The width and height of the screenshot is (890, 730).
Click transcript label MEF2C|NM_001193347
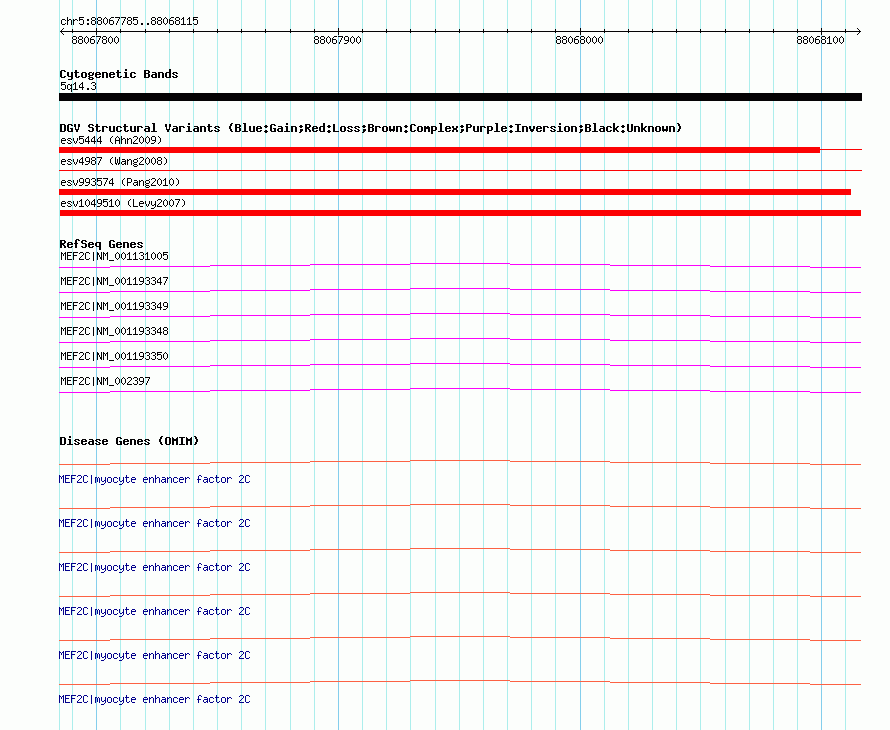tap(114, 282)
